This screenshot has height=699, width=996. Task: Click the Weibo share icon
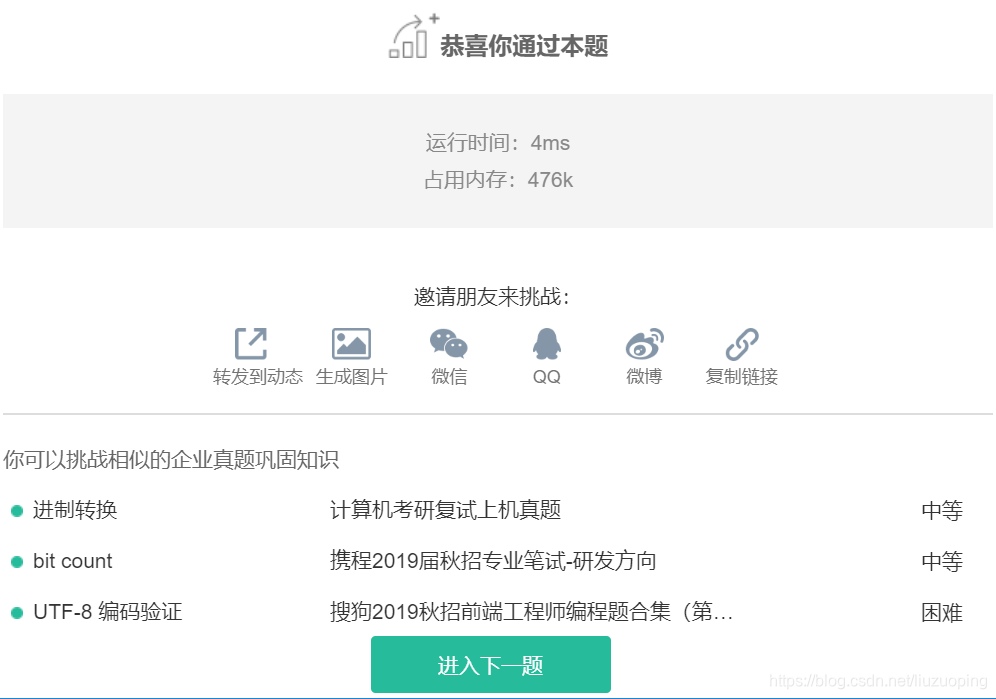point(643,344)
